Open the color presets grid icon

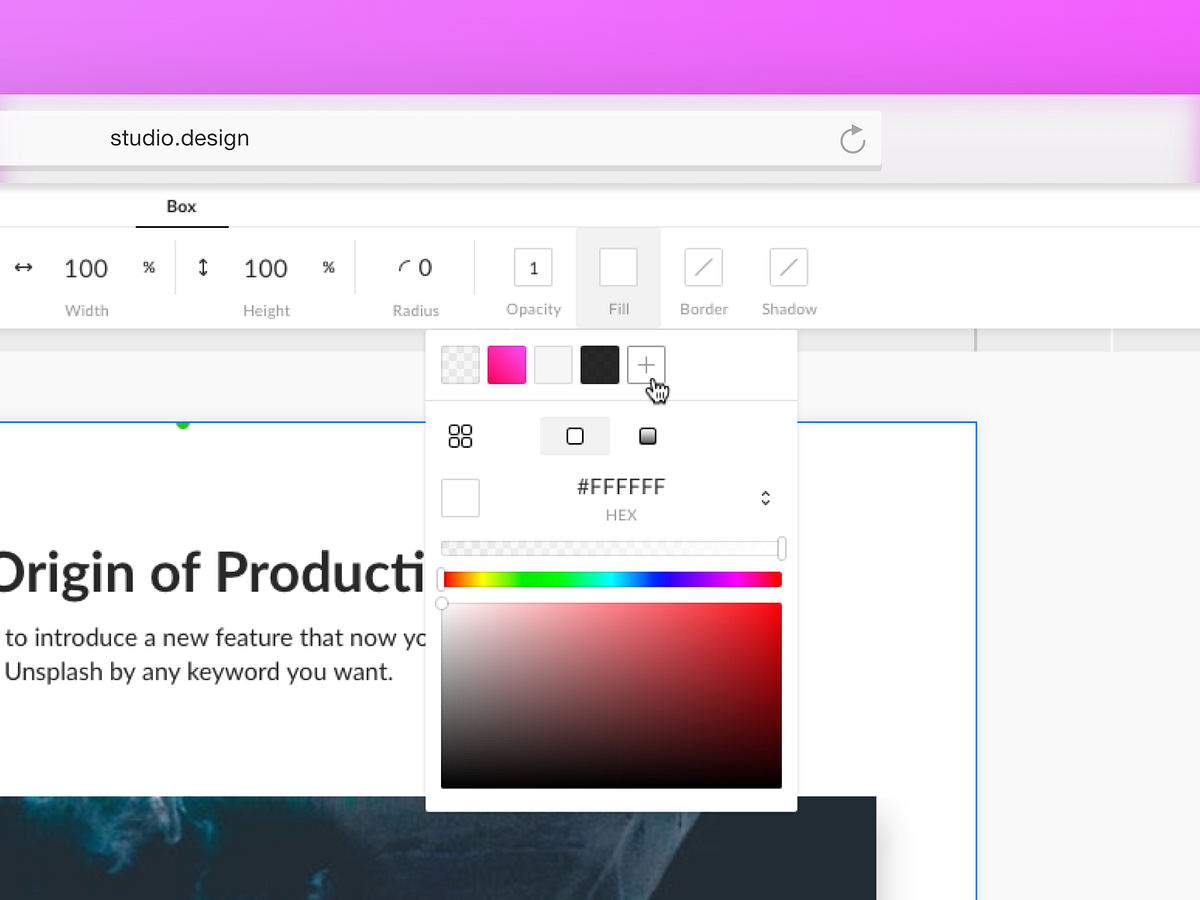click(x=460, y=436)
